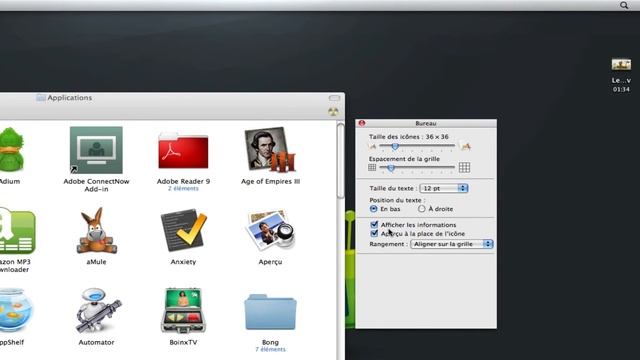Open the Adobe Reader 9 folder

(183, 151)
